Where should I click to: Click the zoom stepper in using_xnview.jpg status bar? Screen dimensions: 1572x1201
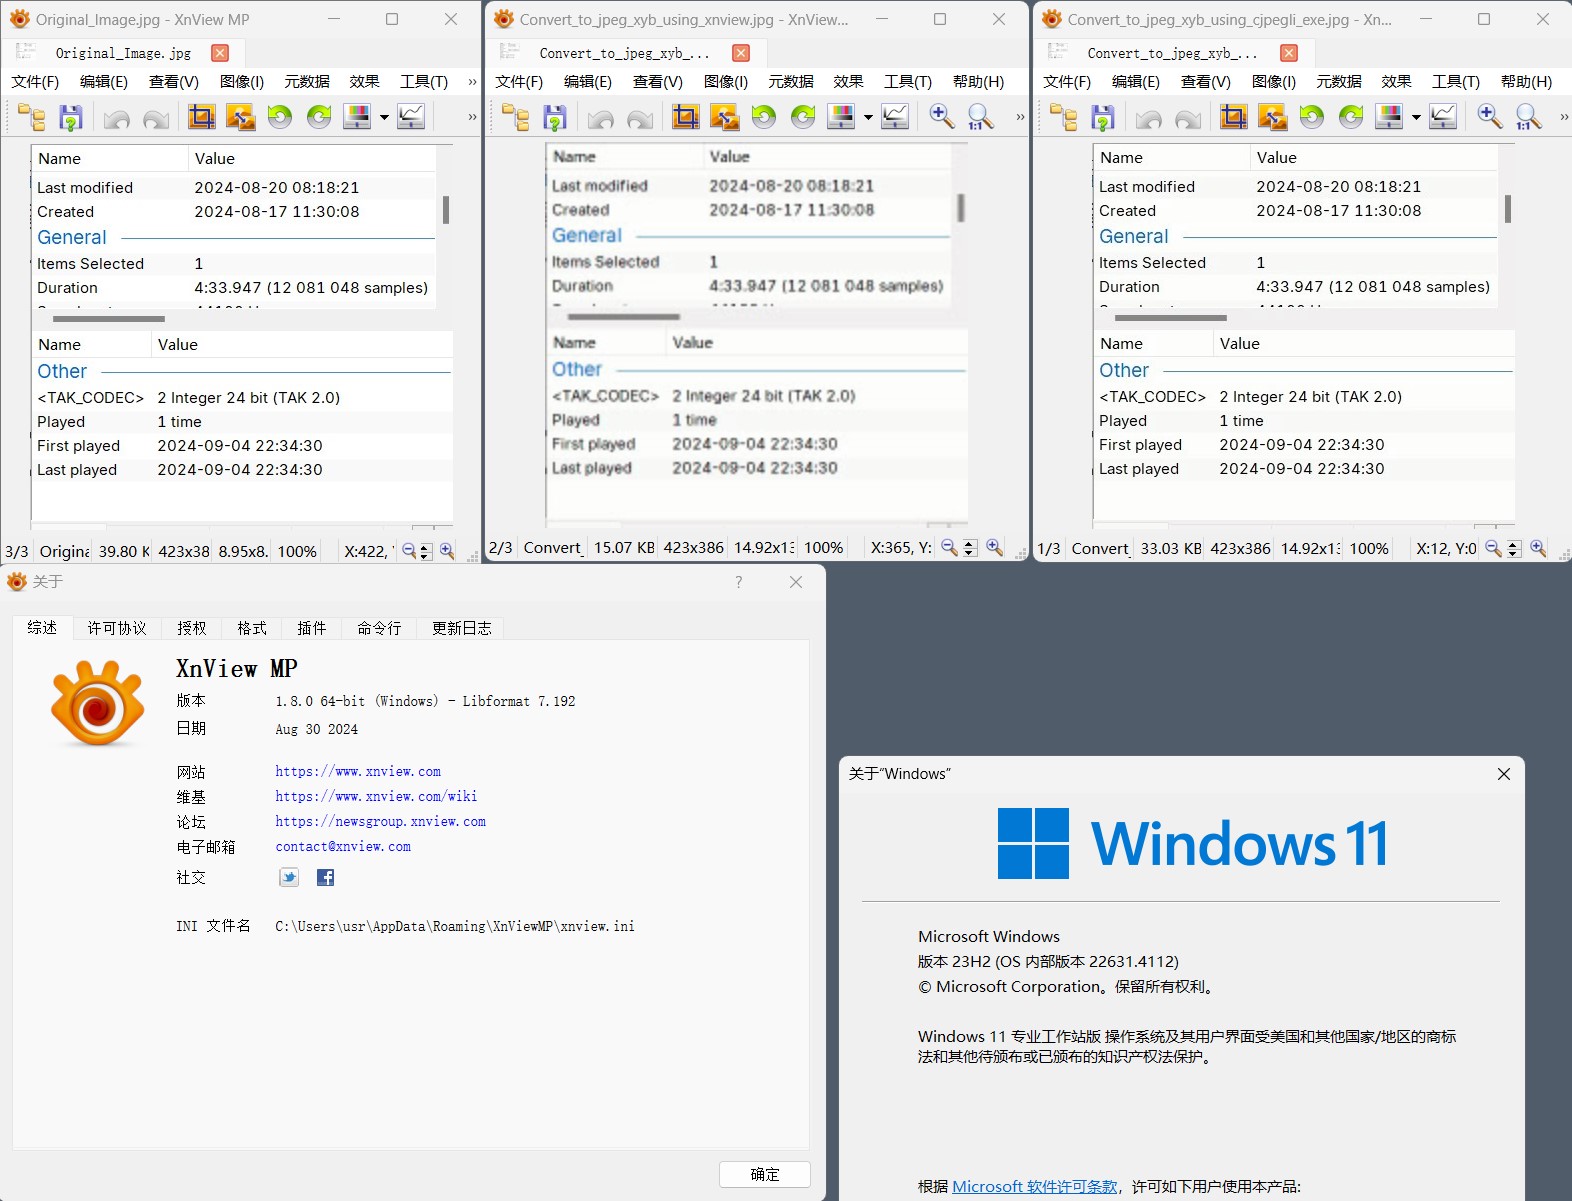point(969,548)
